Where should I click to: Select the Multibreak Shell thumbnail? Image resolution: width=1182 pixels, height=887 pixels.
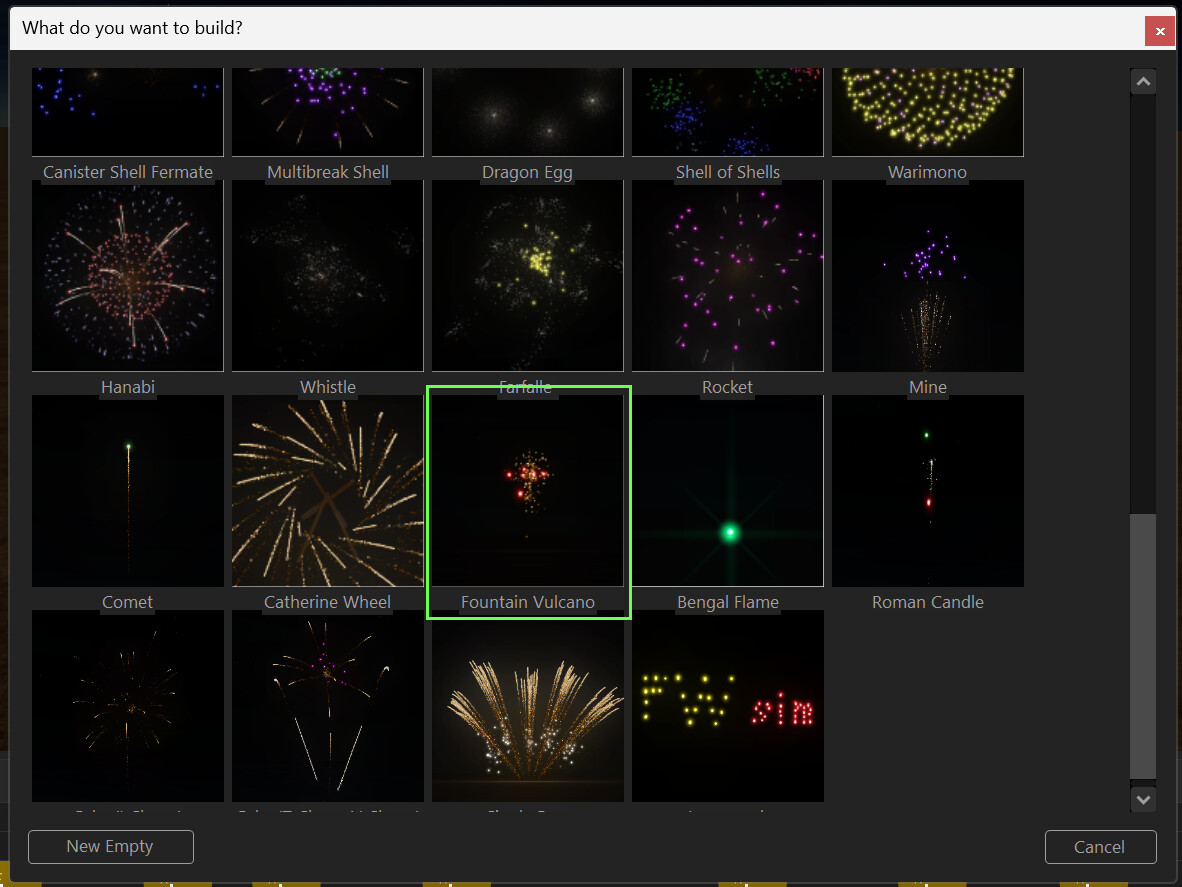coord(328,112)
